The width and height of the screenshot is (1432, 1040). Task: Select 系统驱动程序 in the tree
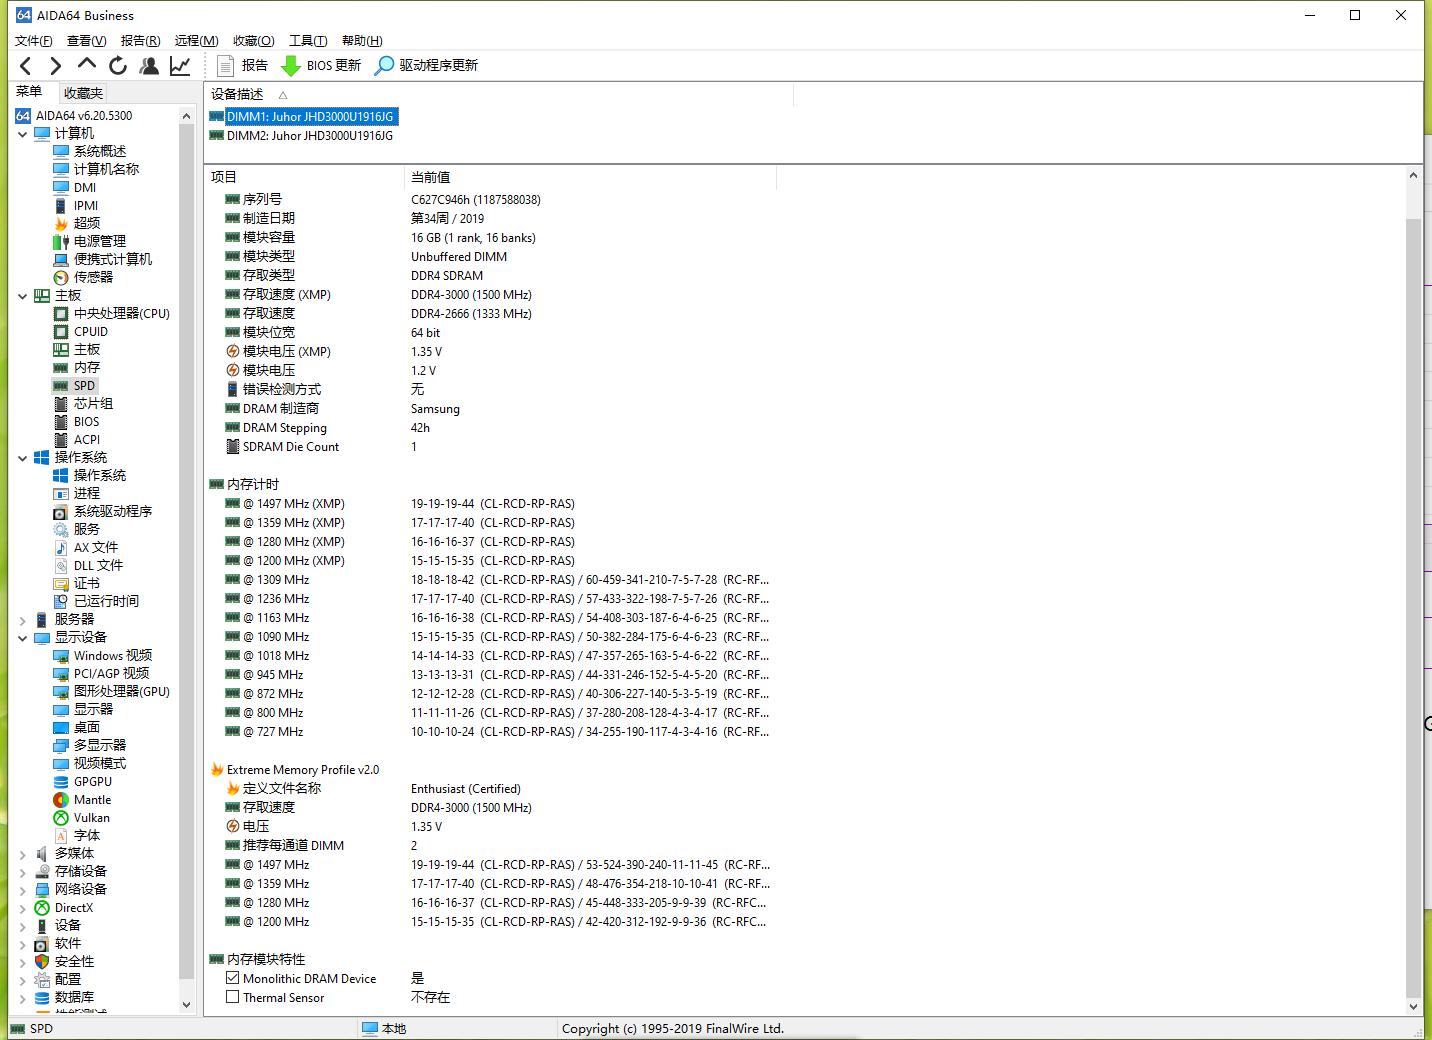[112, 511]
